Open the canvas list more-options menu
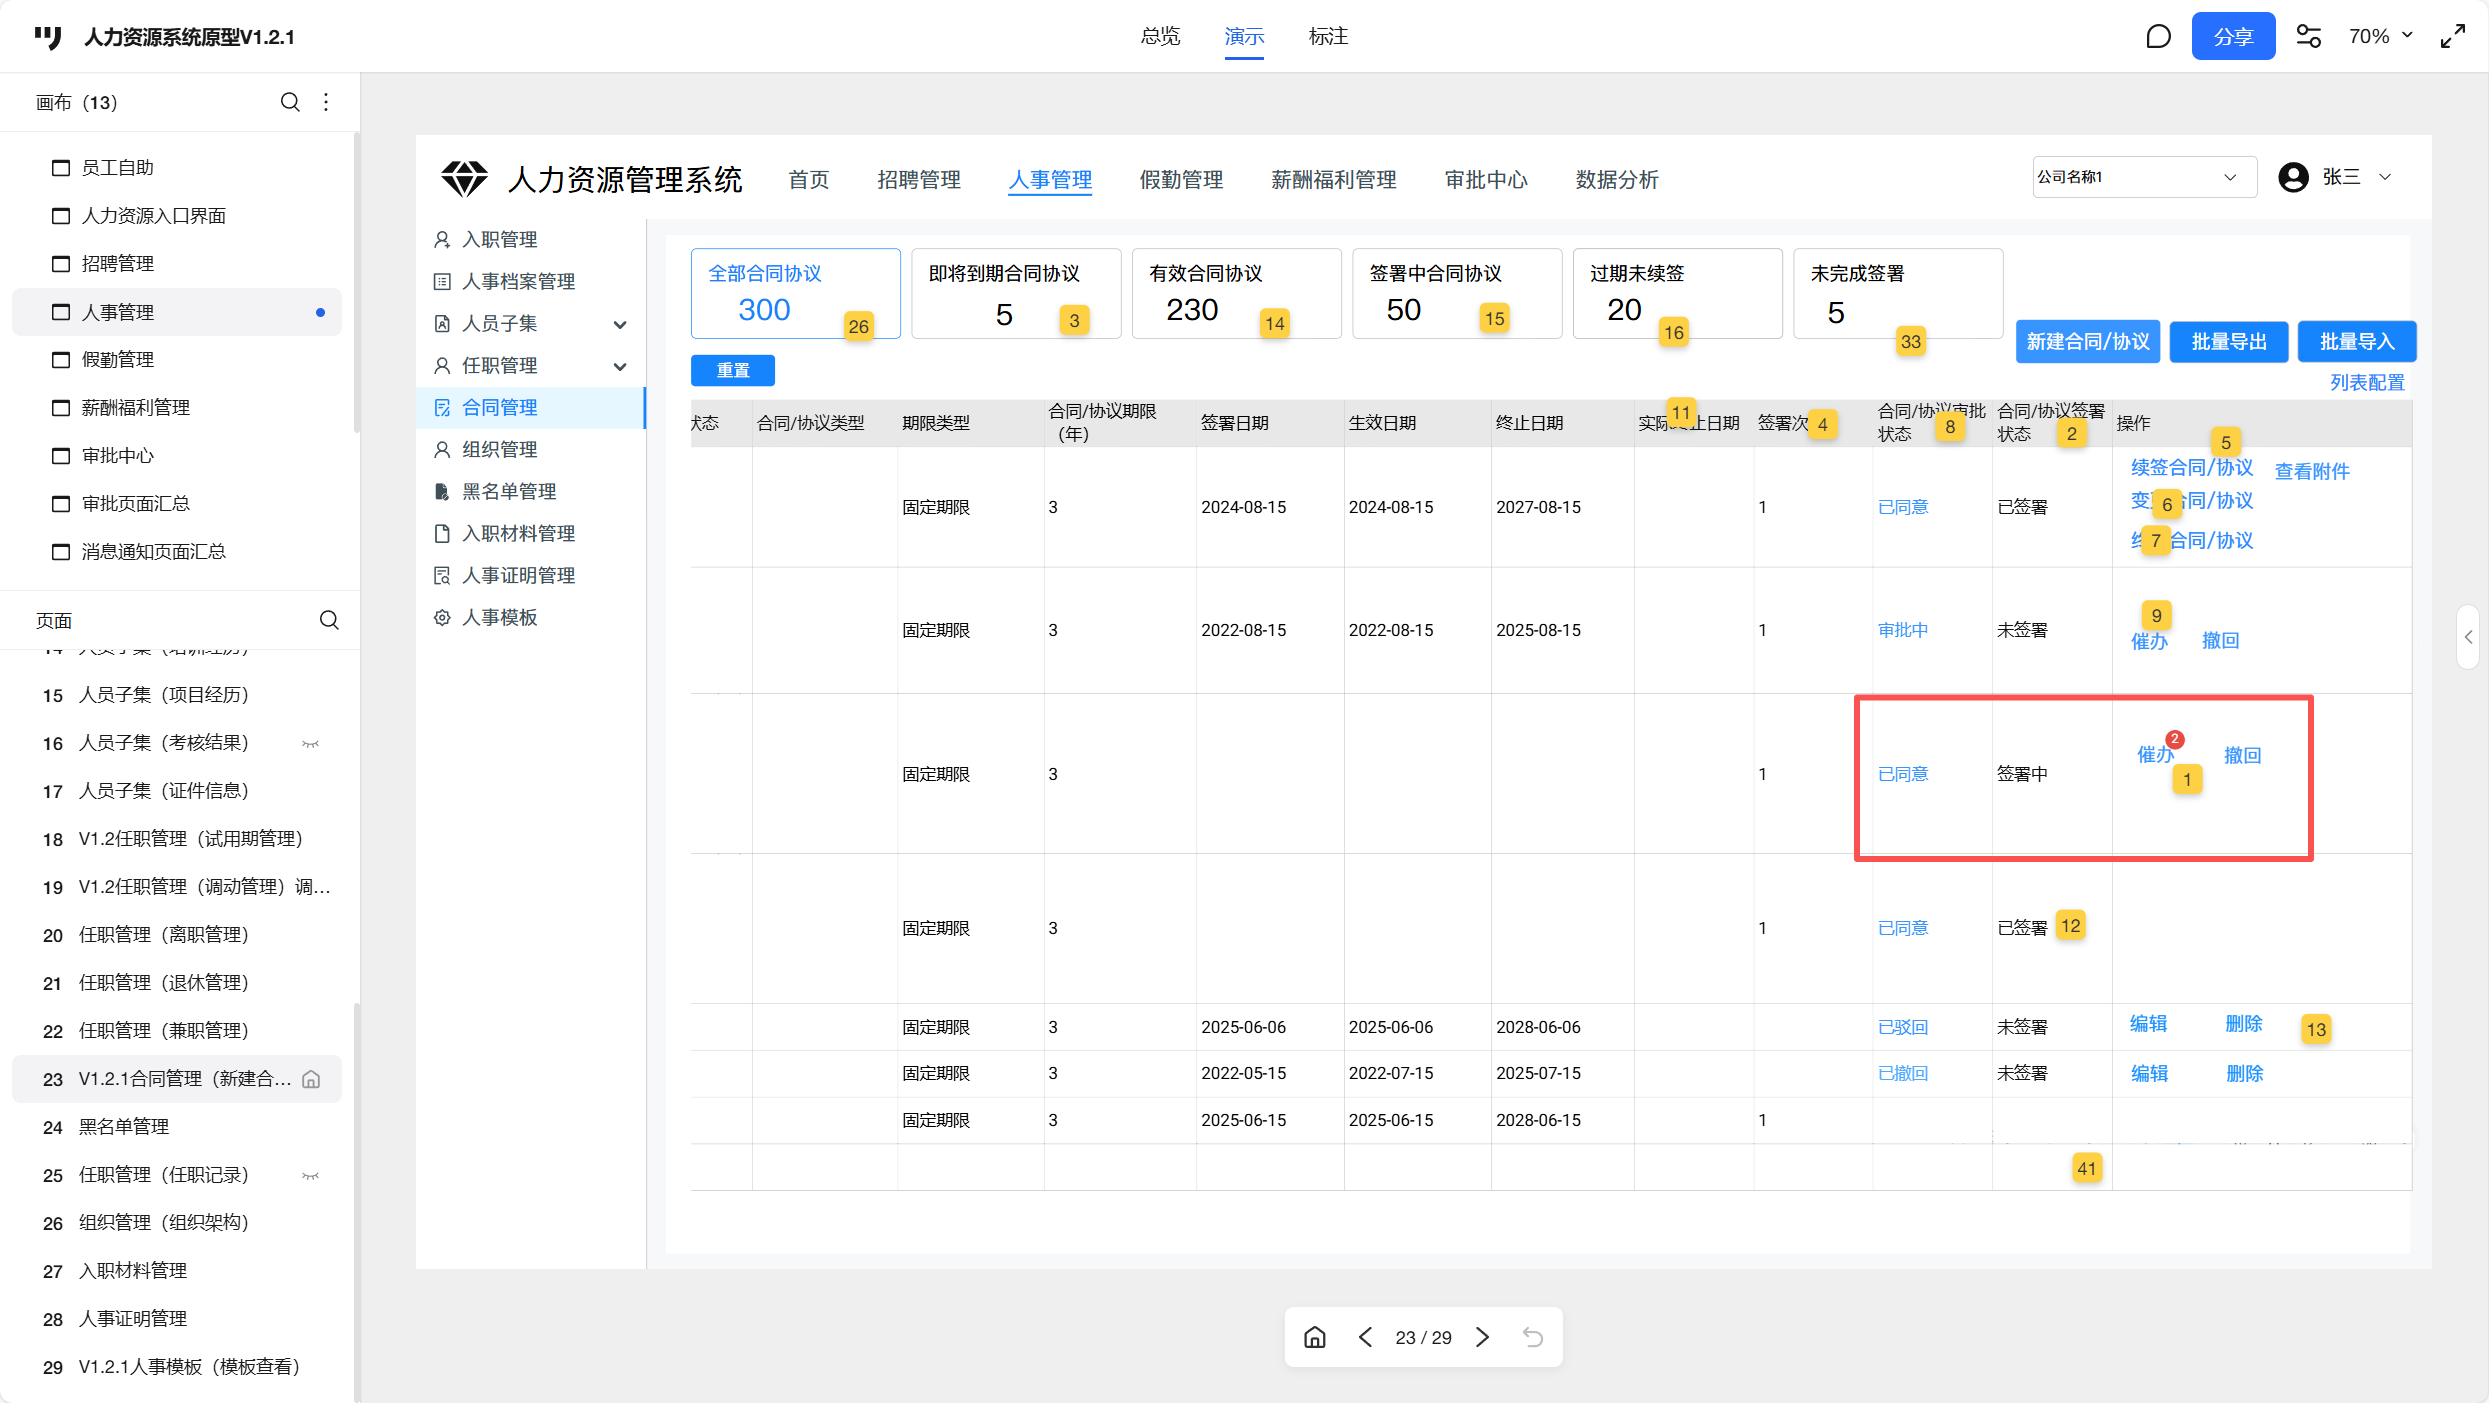This screenshot has height=1403, width=2489. tap(326, 102)
